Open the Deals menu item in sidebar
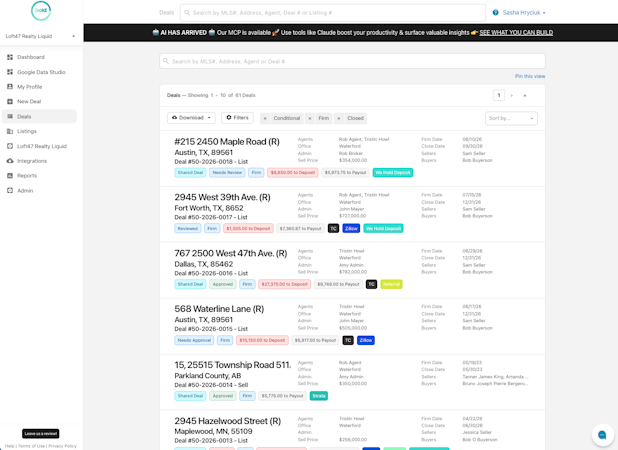Viewport: 618px width, 450px height. point(39,117)
